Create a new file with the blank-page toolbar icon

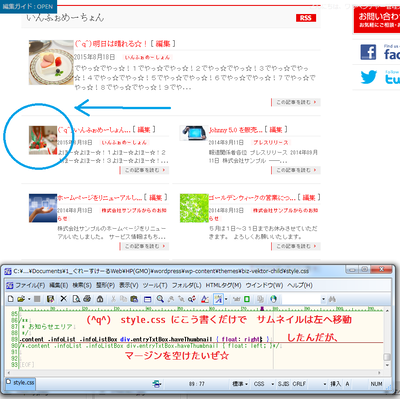click(11, 299)
